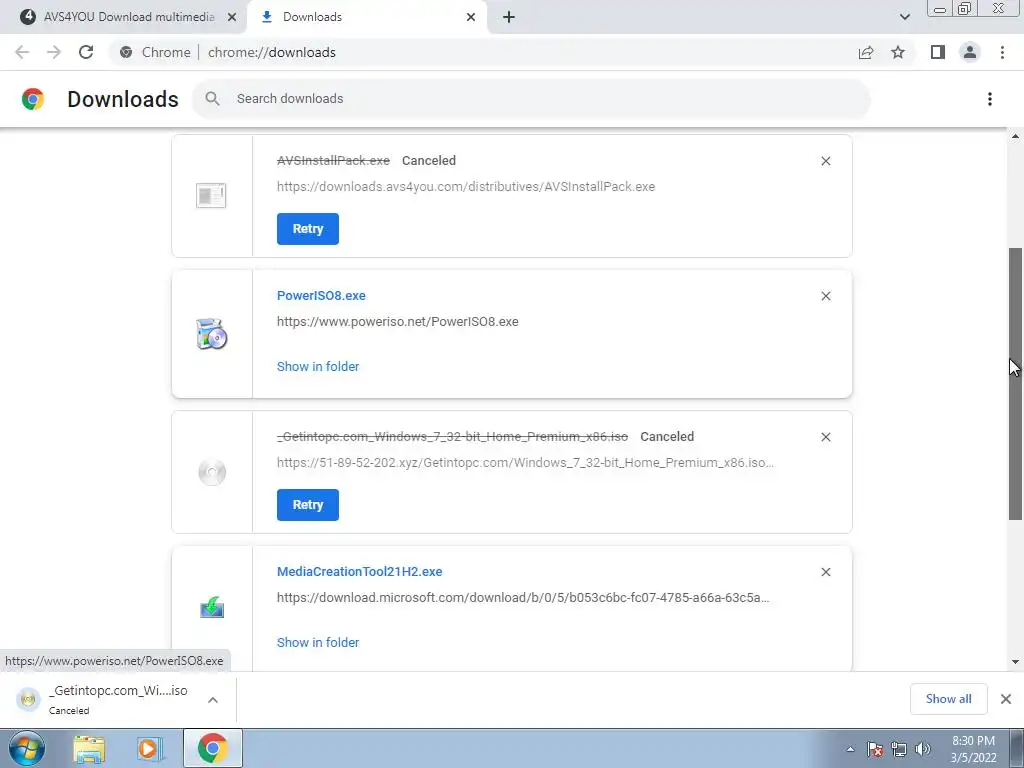
Task: Show PowerISO8.exe in folder
Action: click(318, 366)
